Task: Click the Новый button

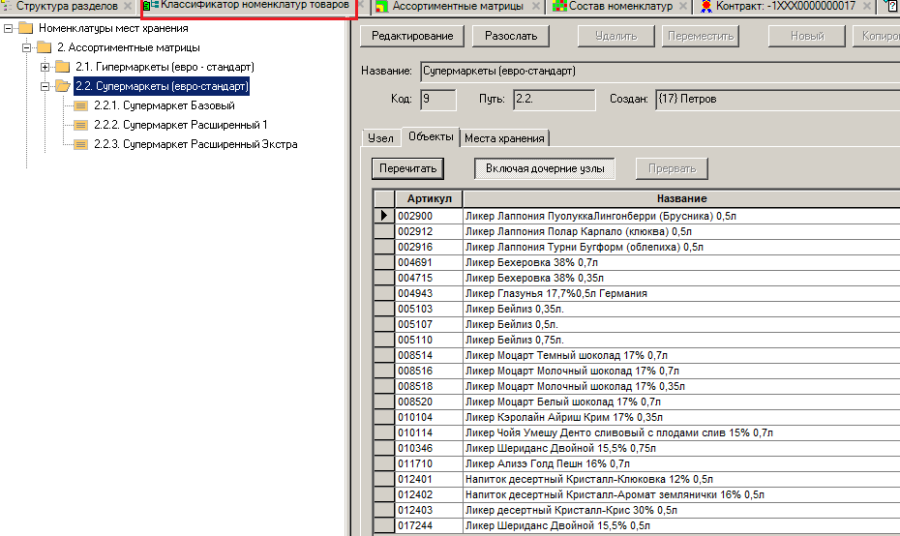Action: coord(806,36)
